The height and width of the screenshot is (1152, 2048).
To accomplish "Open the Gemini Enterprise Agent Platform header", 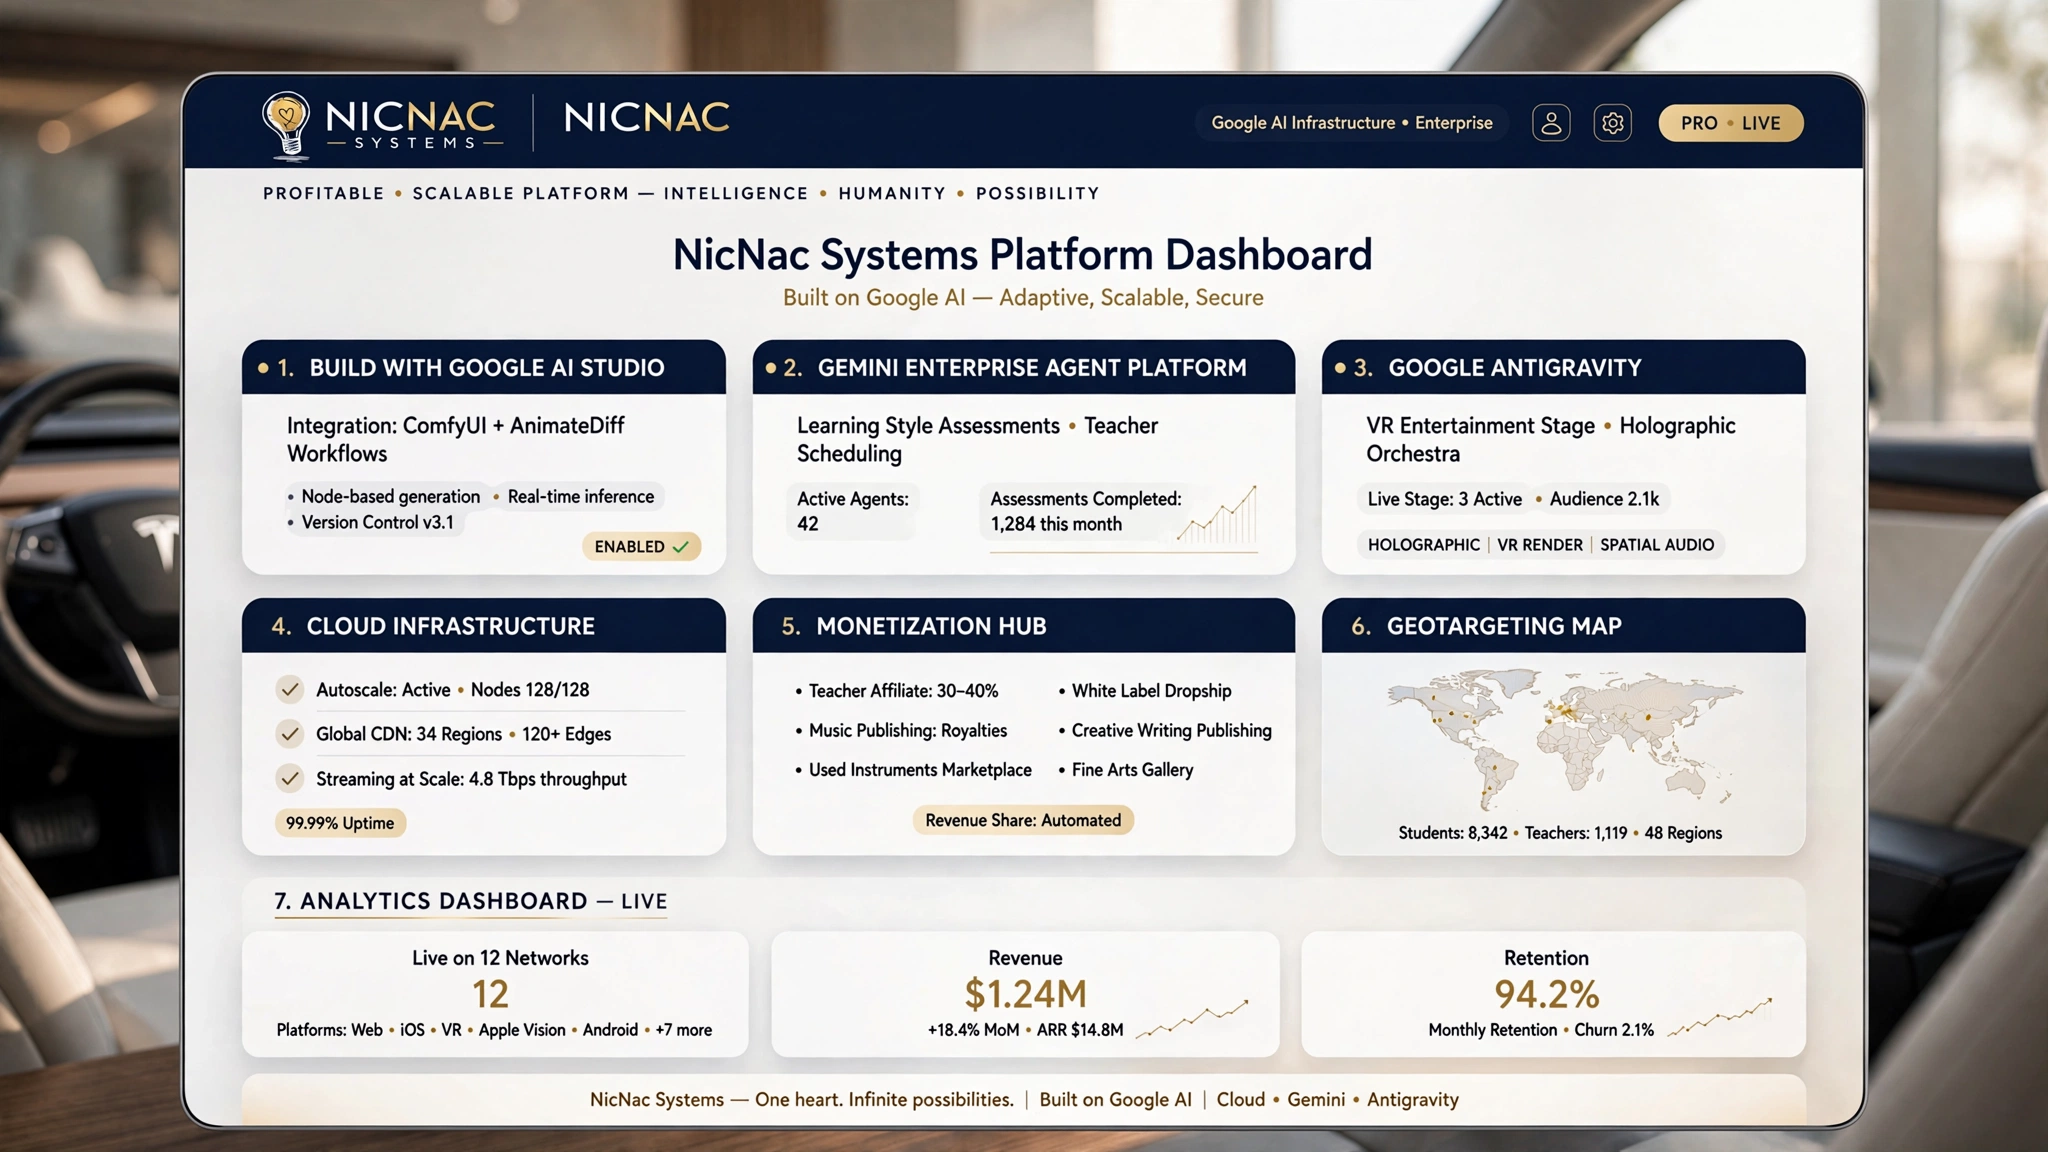I will coord(1023,367).
